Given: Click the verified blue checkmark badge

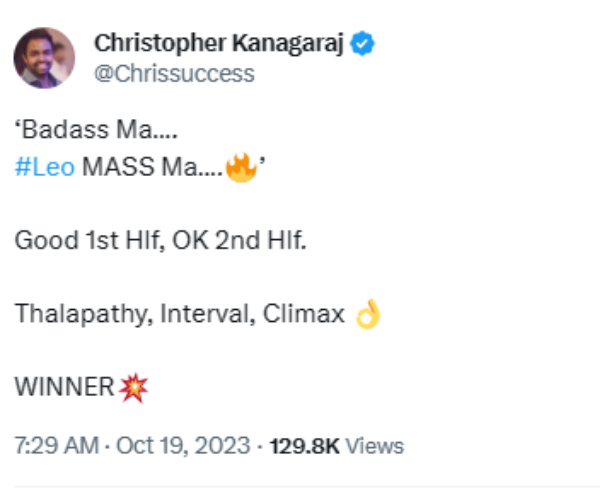Looking at the screenshot, I should point(367,43).
